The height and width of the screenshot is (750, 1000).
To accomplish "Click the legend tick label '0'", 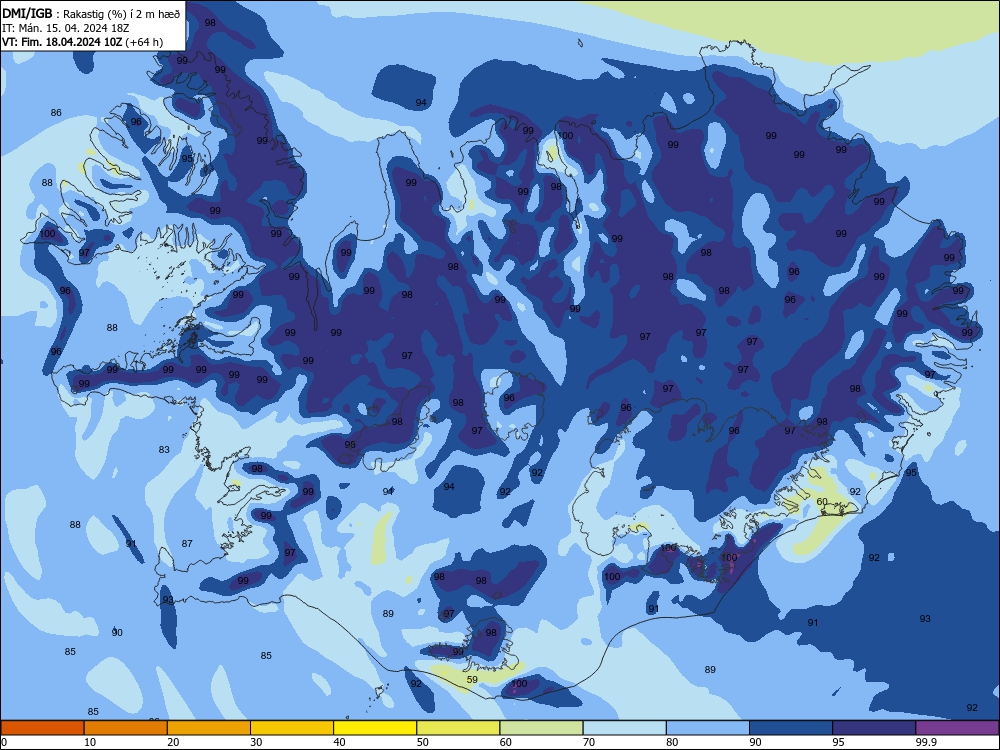I will pos(3,742).
